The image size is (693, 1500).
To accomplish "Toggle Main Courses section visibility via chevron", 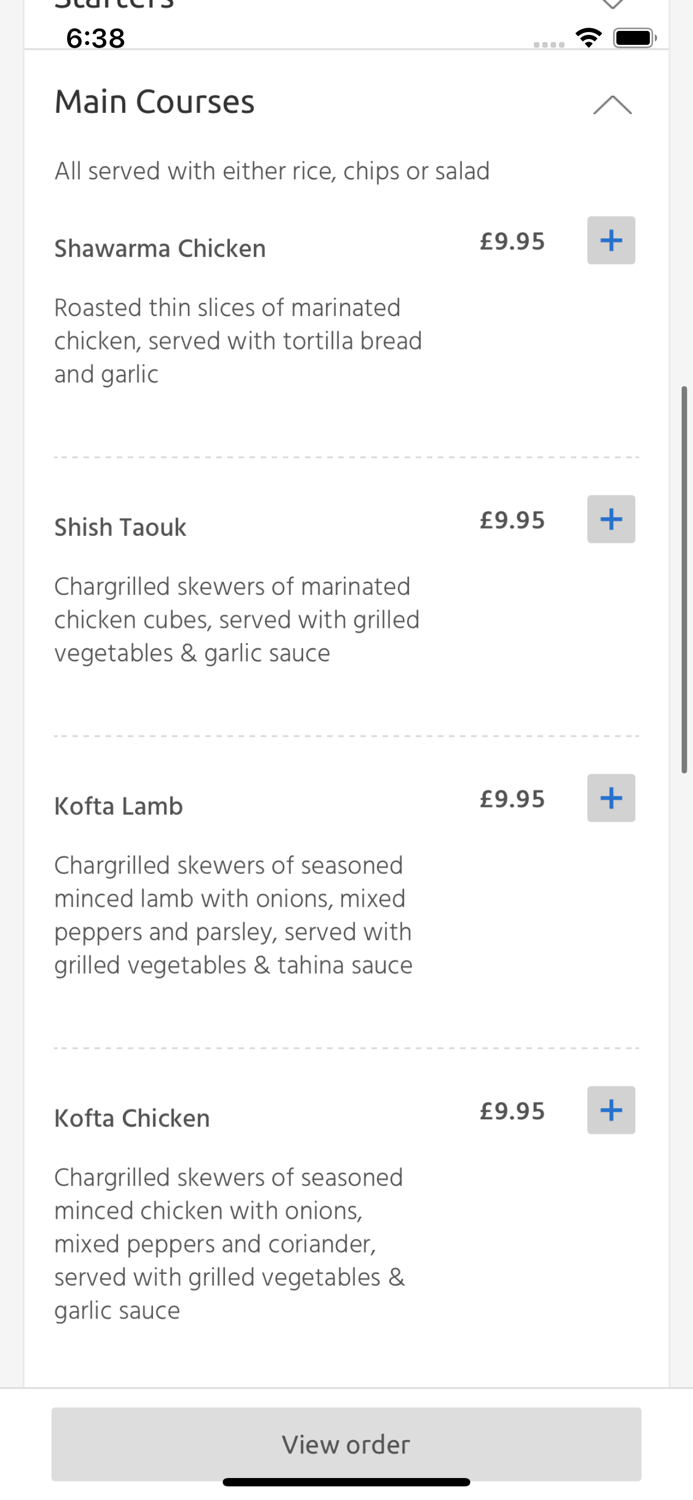I will pos(611,104).
